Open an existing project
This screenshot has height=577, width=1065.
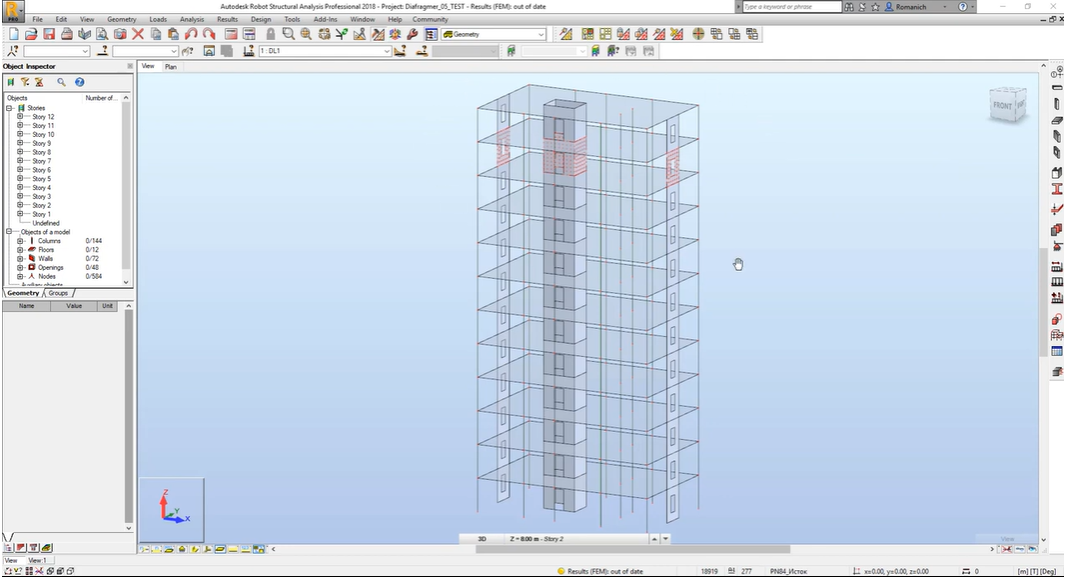coord(31,34)
